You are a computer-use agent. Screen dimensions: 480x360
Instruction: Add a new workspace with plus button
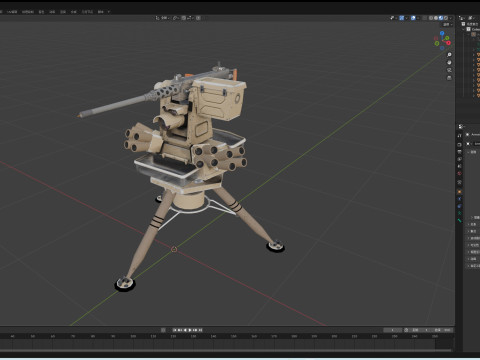click(x=109, y=12)
